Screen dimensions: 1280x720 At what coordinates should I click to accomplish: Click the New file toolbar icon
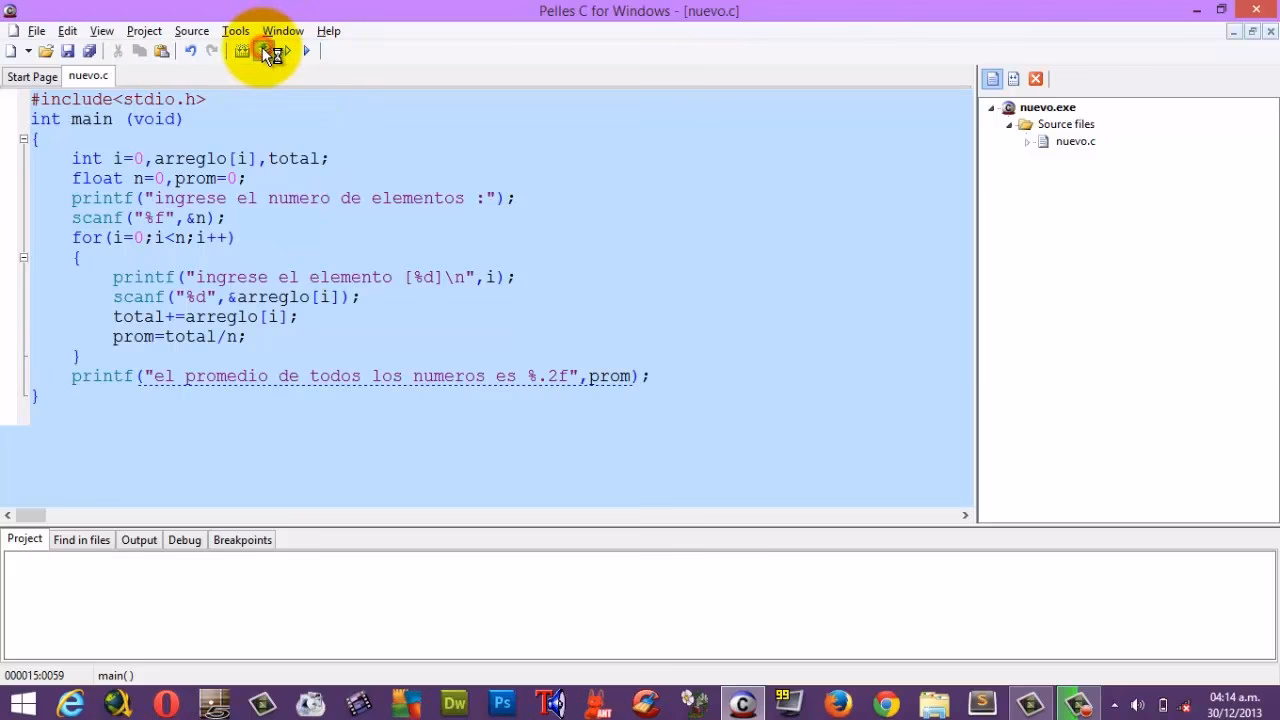pos(11,51)
